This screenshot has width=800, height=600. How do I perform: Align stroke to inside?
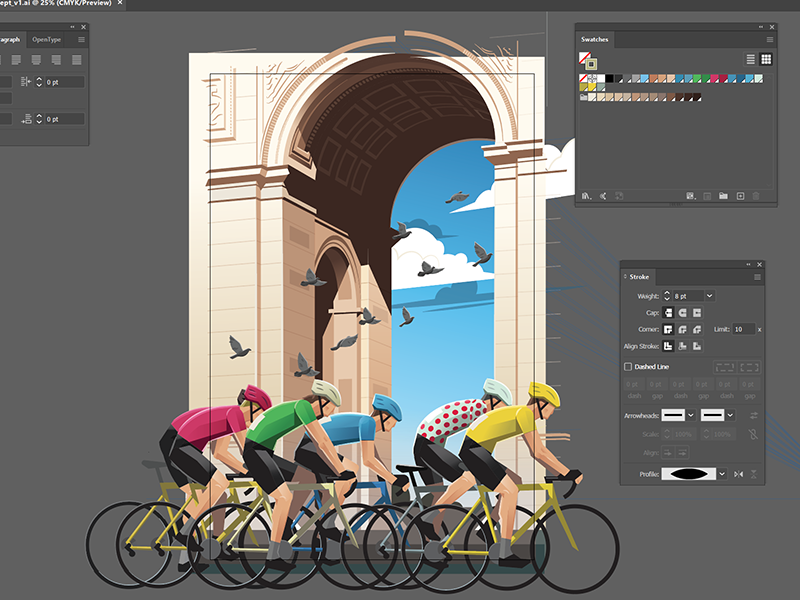[683, 346]
